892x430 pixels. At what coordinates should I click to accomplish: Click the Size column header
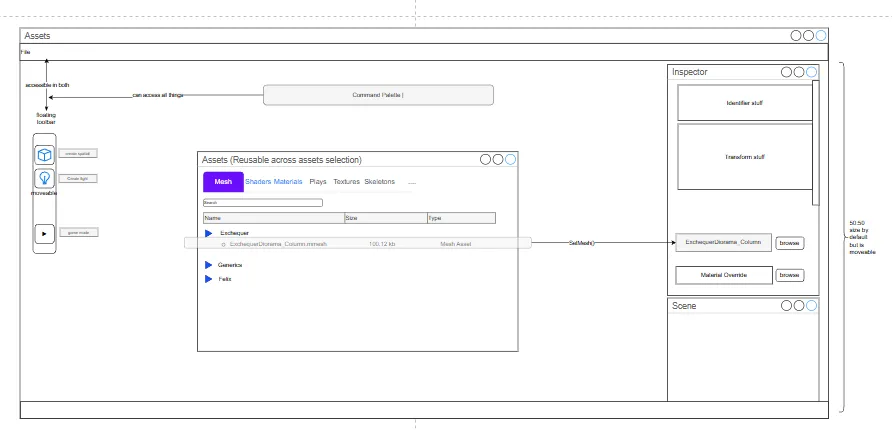[x=386, y=218]
